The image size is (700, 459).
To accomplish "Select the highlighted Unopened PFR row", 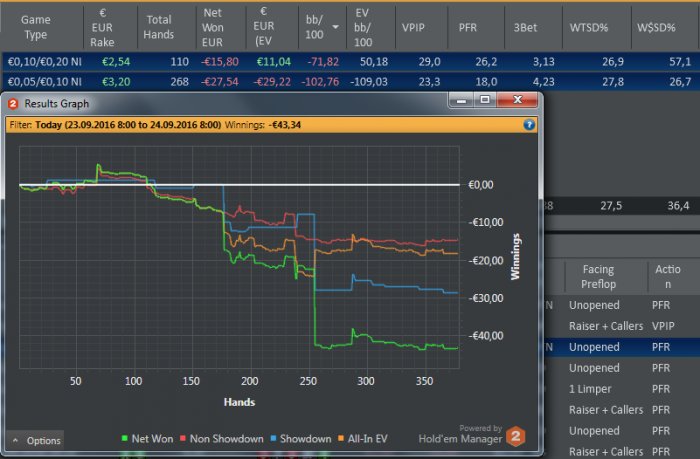I will click(x=621, y=347).
